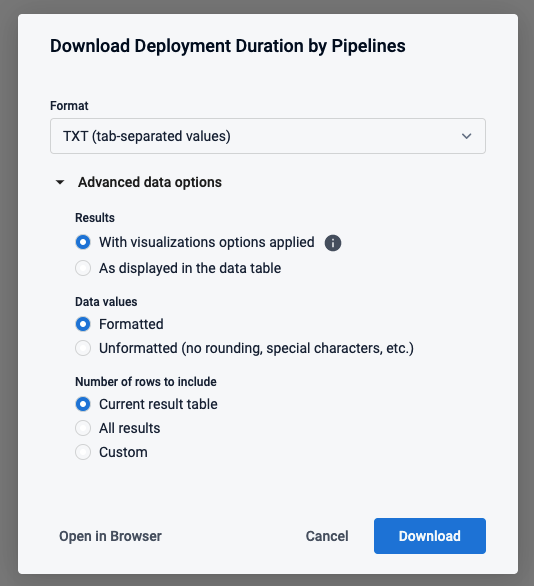Viewport: 534px width, 586px height.
Task: Click the Format field label
Action: coord(69,106)
